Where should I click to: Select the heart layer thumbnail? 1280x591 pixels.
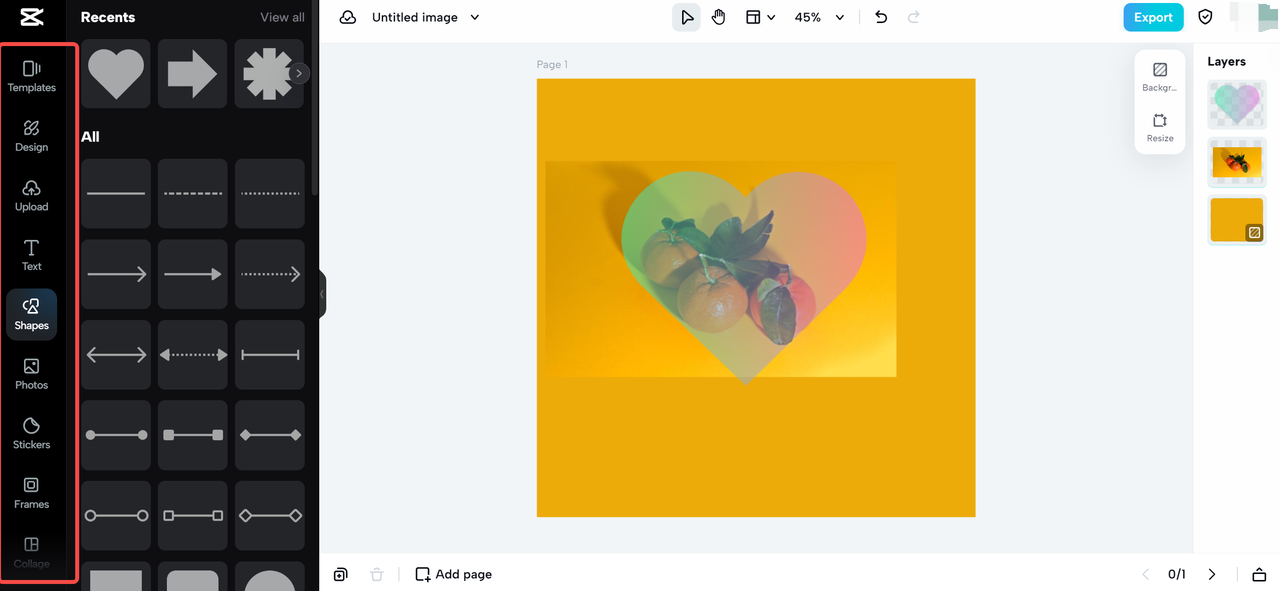[1237, 104]
